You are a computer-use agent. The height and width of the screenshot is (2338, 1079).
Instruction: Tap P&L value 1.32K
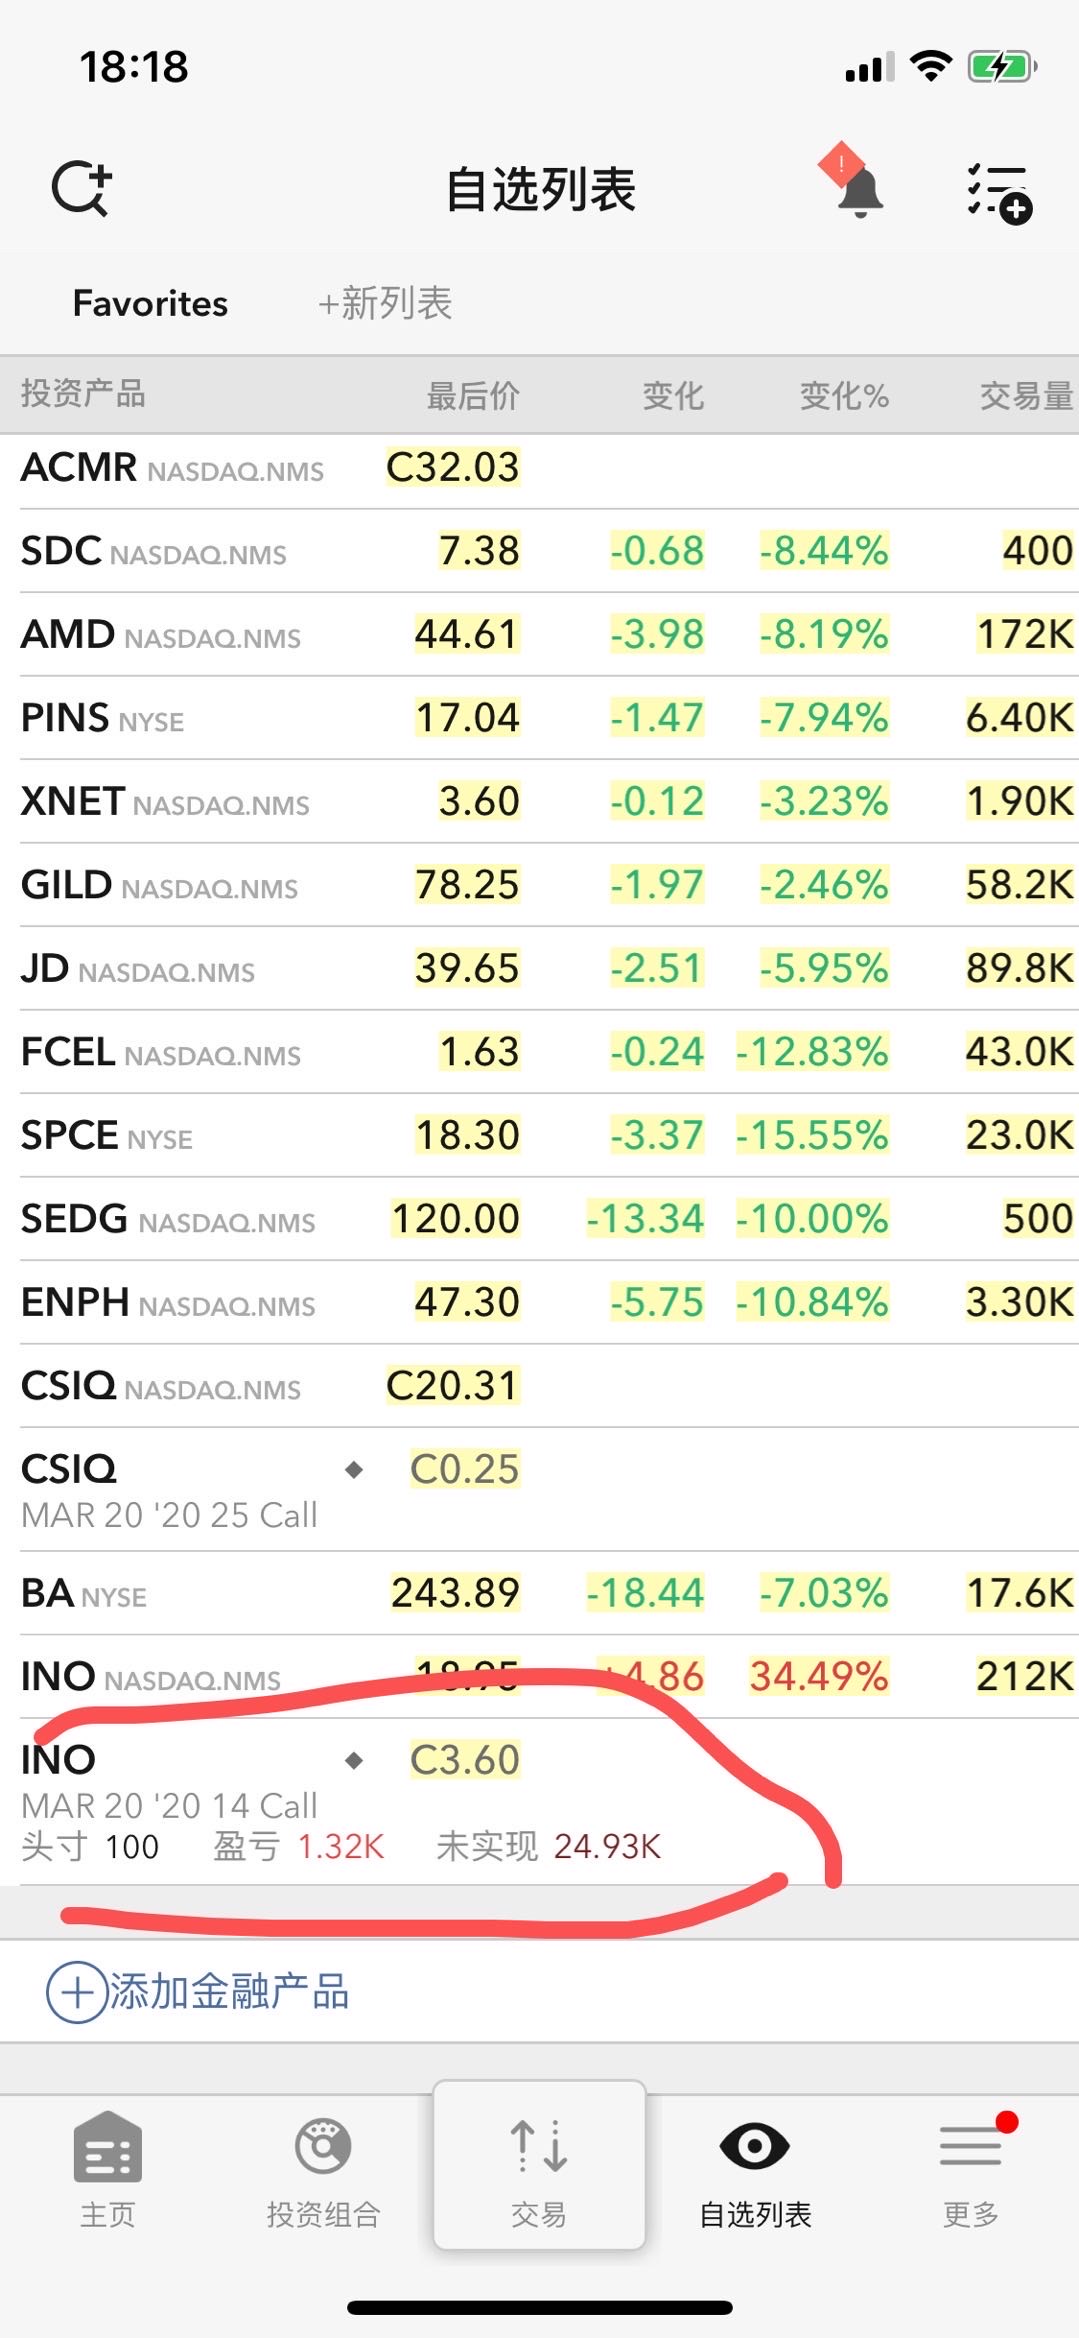pos(341,1846)
